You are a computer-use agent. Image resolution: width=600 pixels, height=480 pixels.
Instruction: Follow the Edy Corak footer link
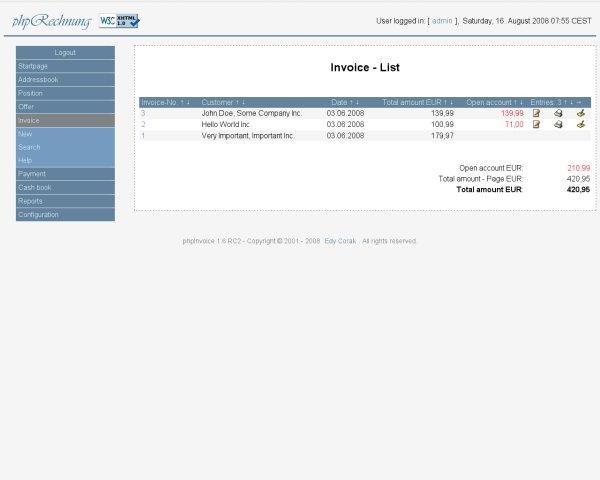tap(339, 241)
